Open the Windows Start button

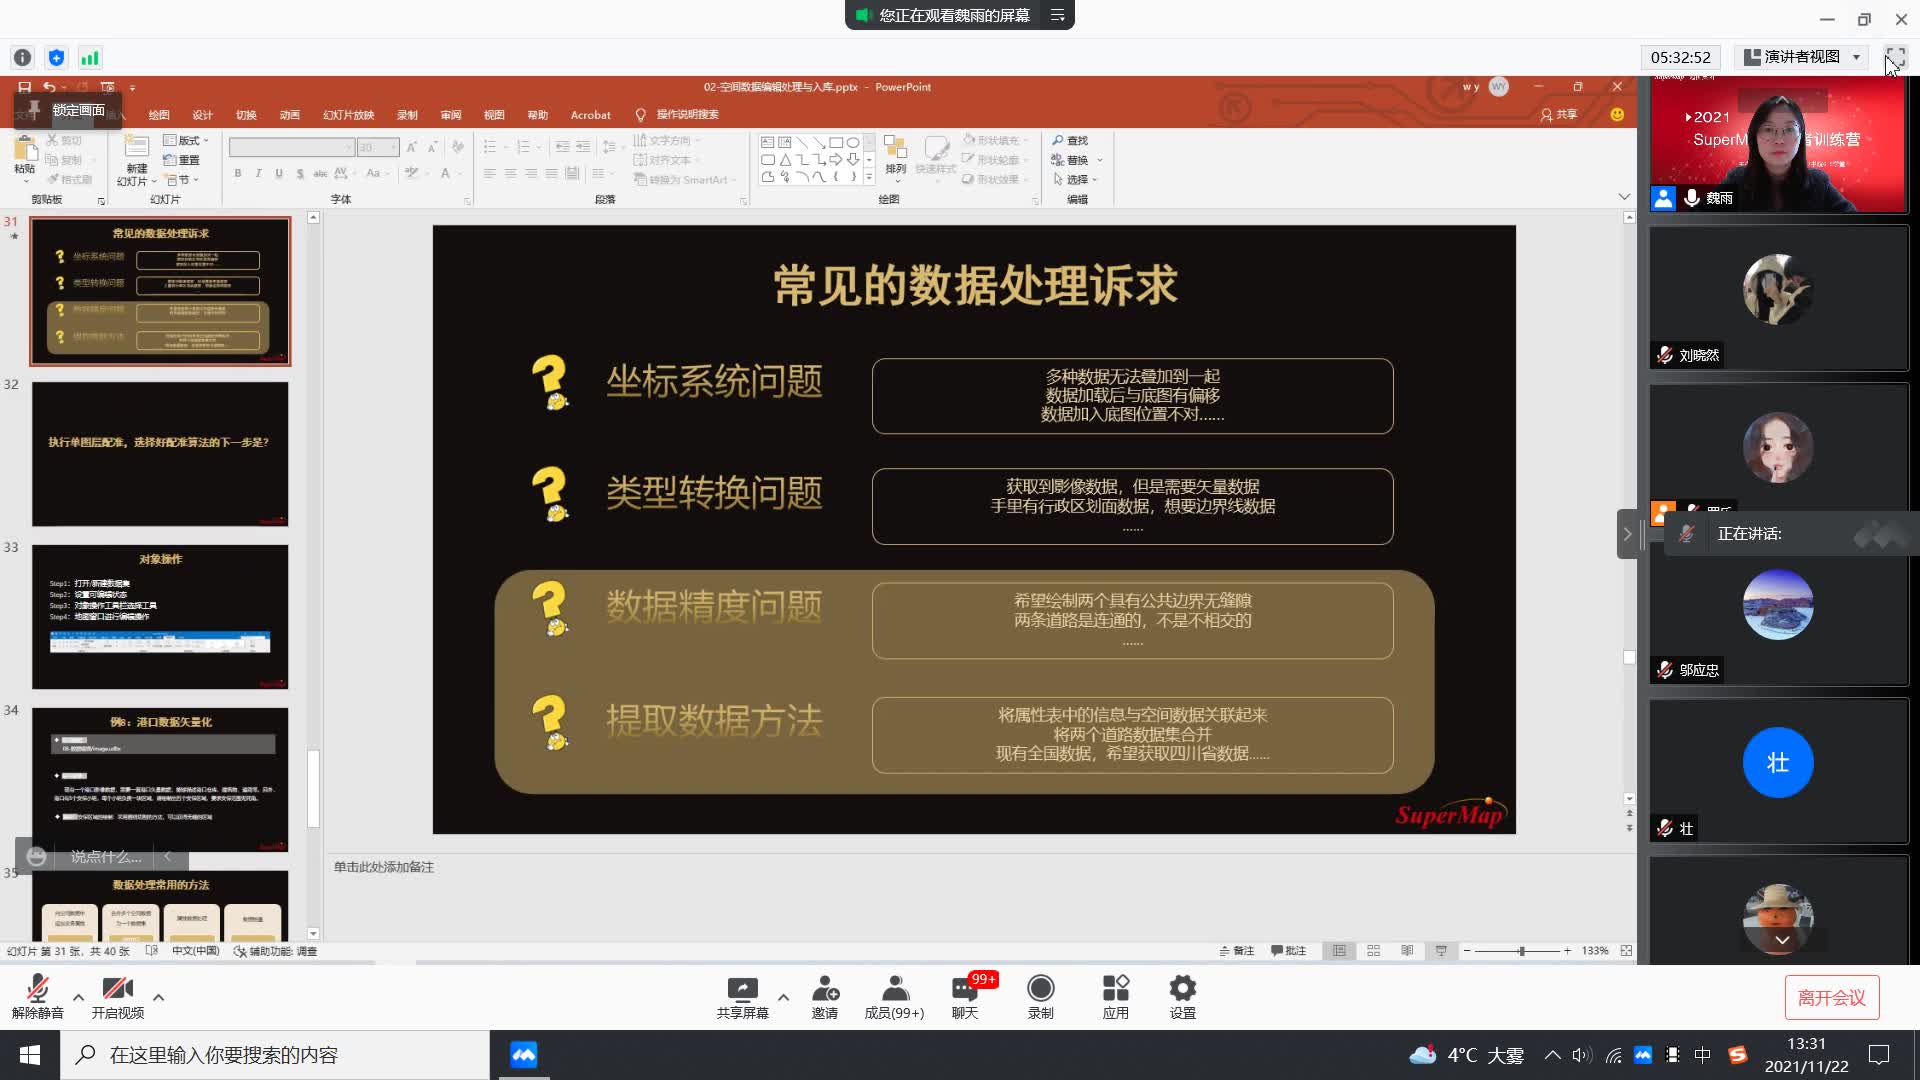(x=30, y=1055)
